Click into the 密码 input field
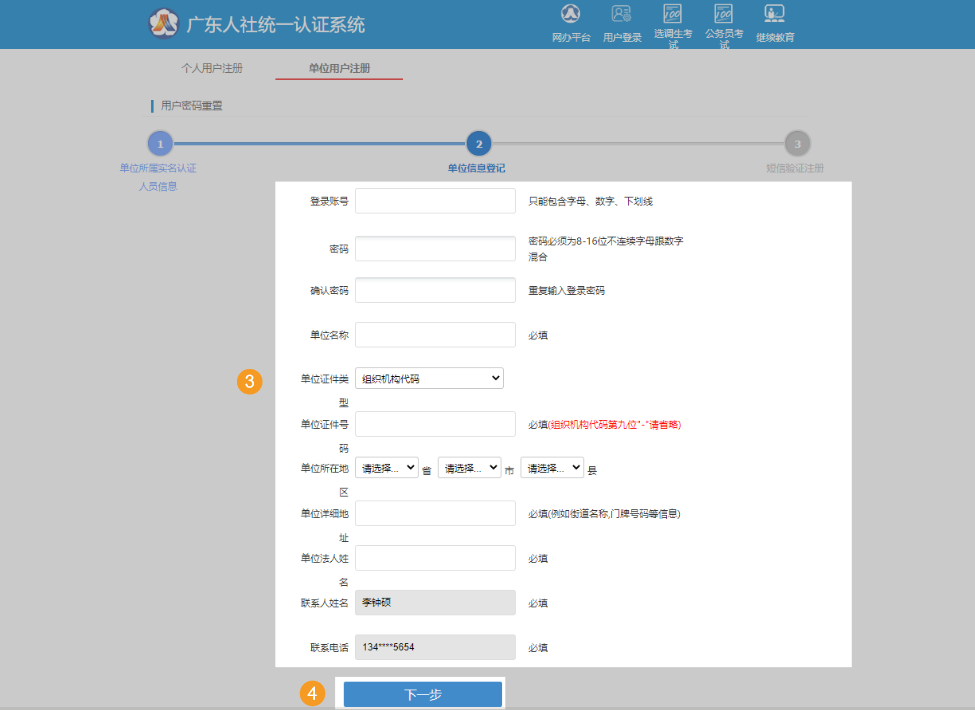This screenshot has height=710, width=975. coord(435,249)
